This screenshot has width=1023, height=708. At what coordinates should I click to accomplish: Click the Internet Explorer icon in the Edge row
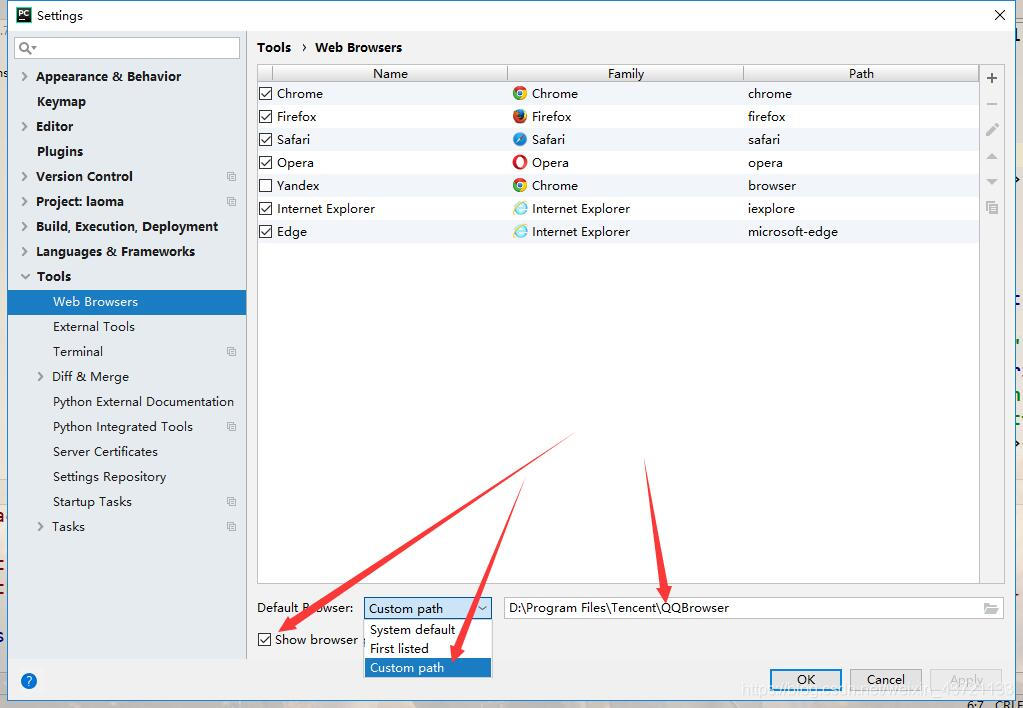point(519,231)
